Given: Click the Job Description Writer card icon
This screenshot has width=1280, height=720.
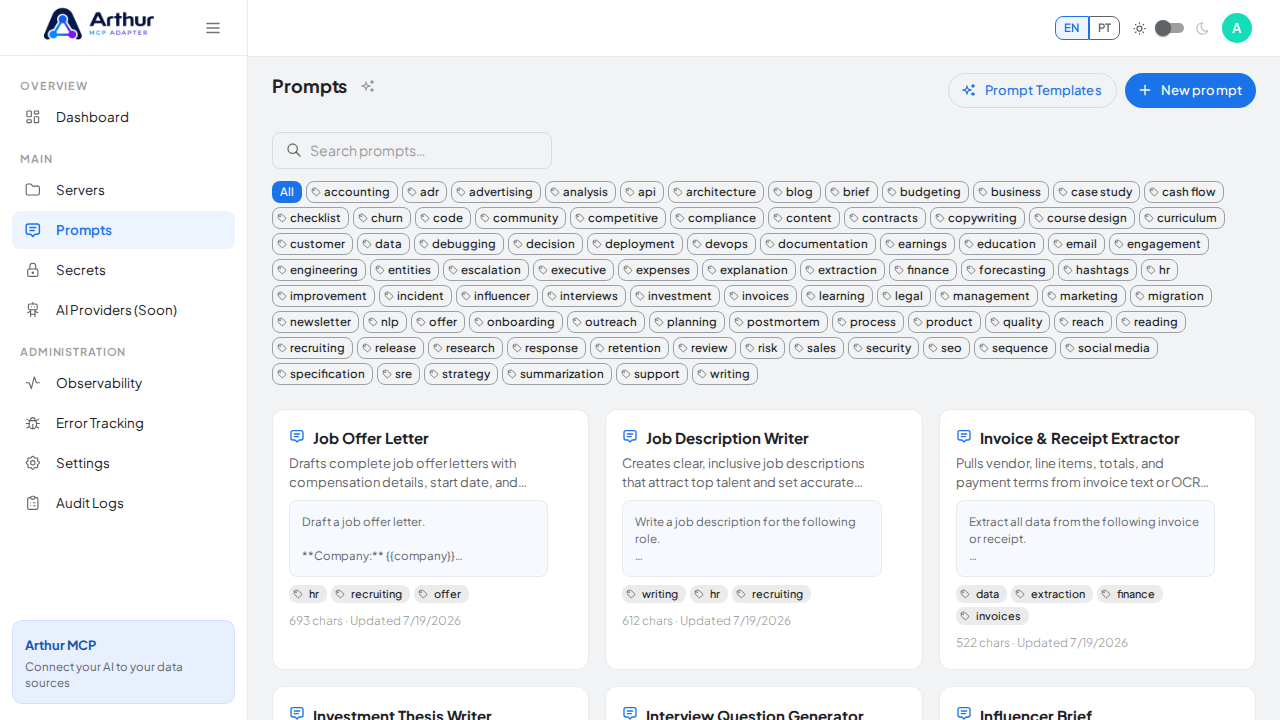Looking at the screenshot, I should (630, 437).
